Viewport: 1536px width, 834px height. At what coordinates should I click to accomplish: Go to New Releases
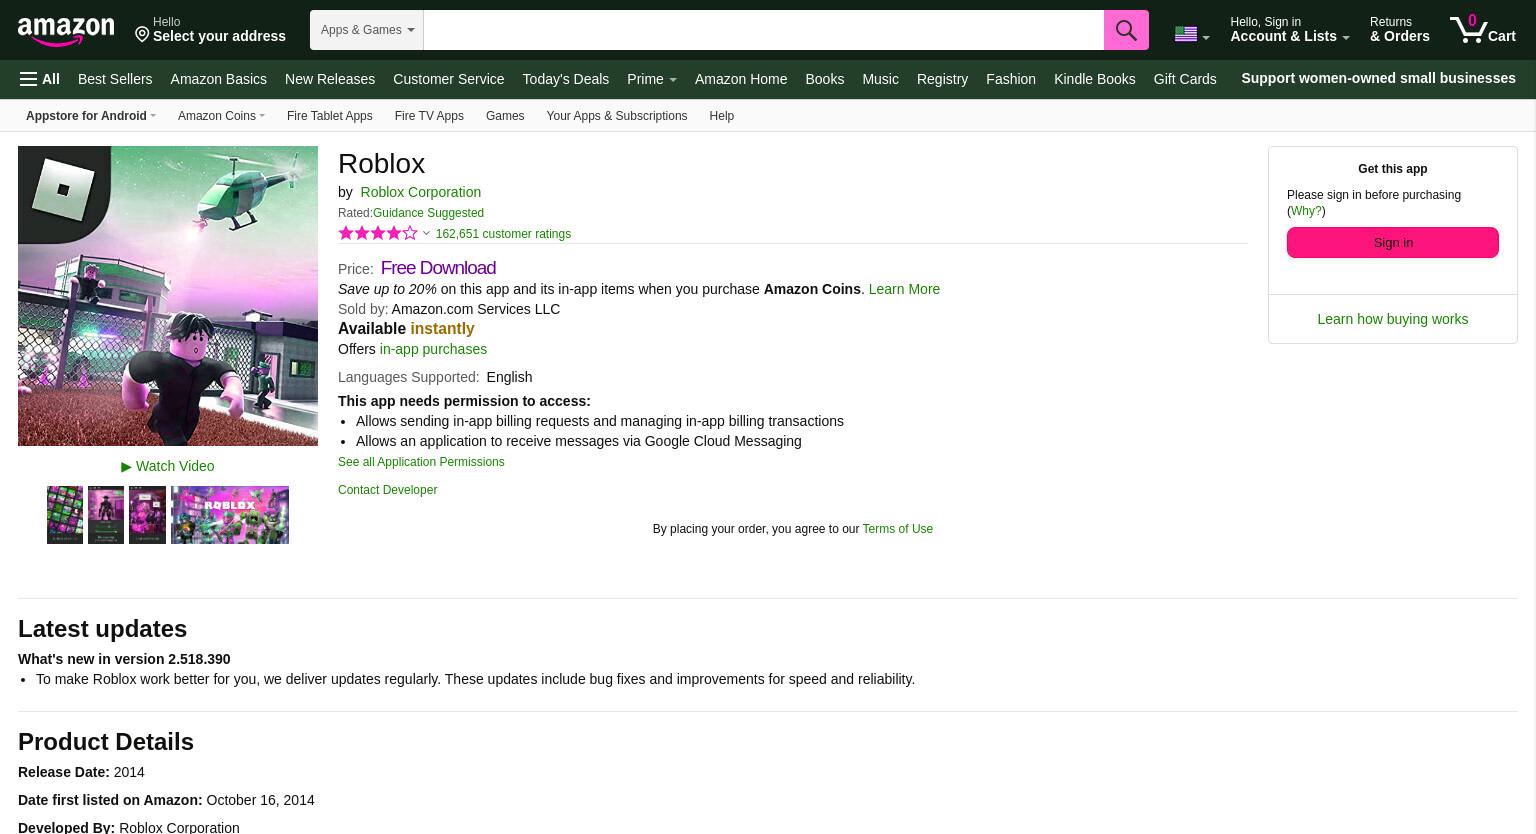[330, 79]
